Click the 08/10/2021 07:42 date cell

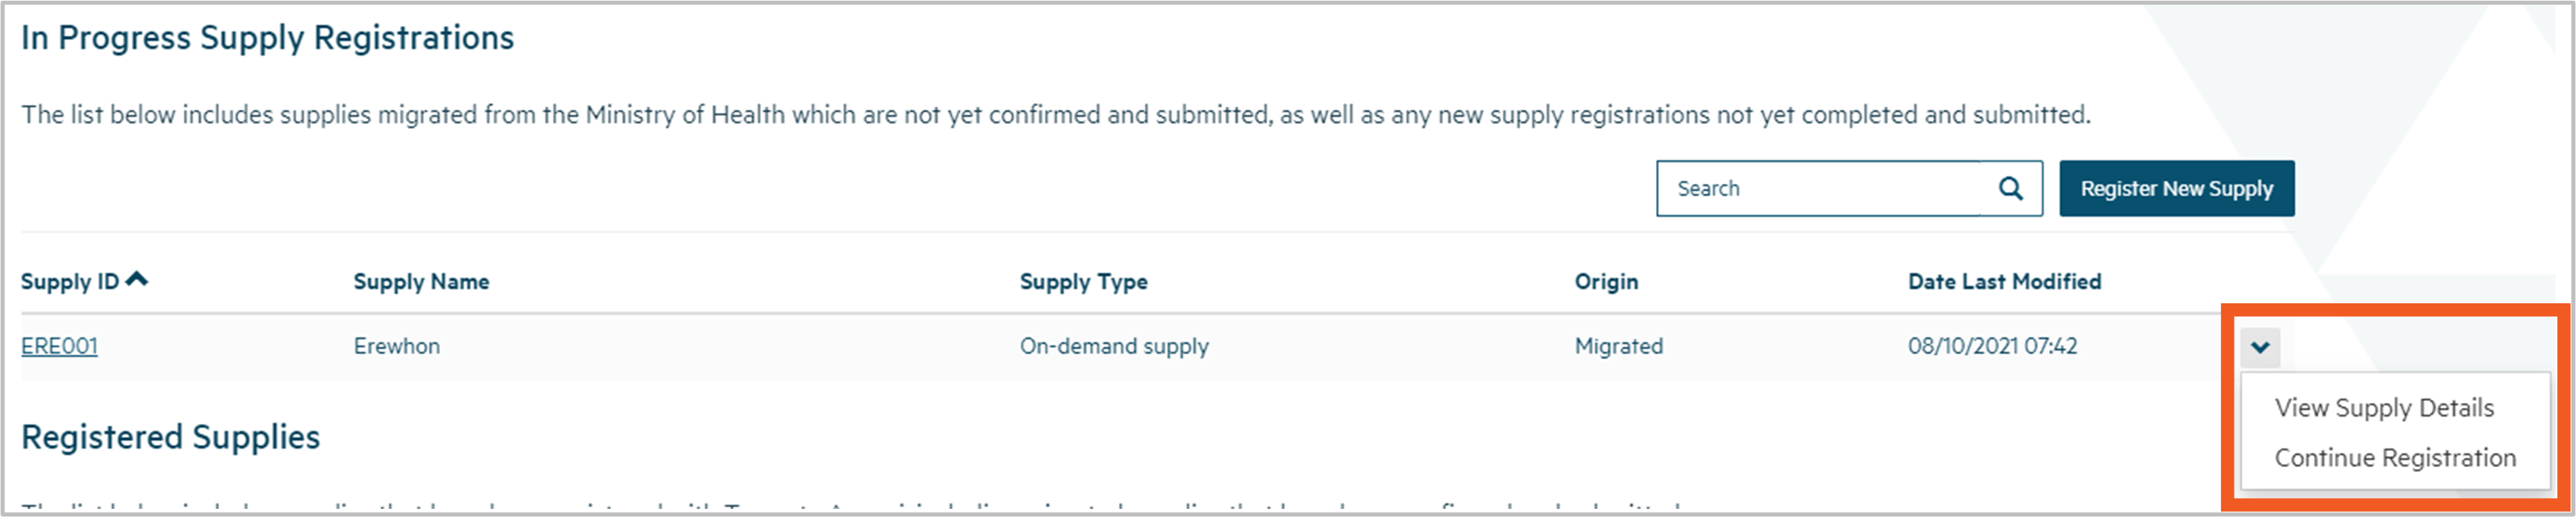[1992, 346]
